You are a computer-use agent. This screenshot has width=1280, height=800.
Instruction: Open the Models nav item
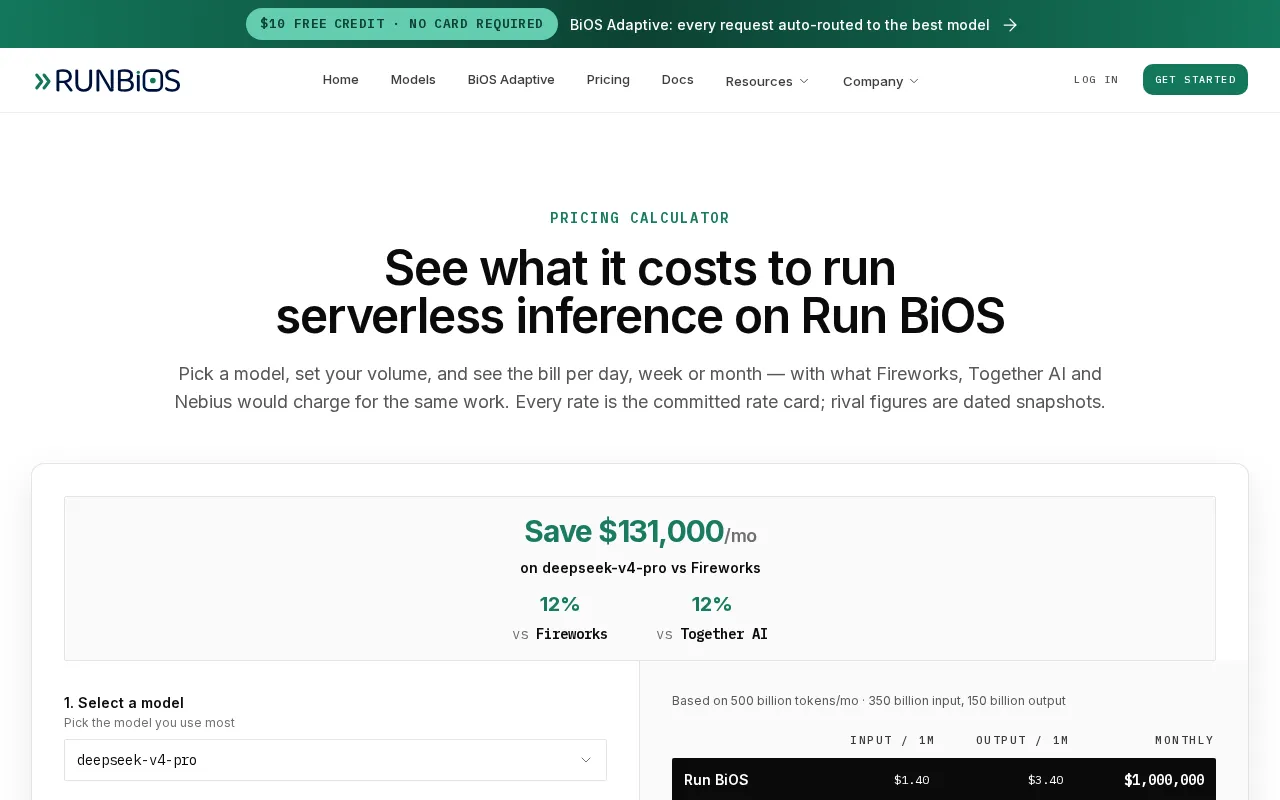(x=413, y=79)
